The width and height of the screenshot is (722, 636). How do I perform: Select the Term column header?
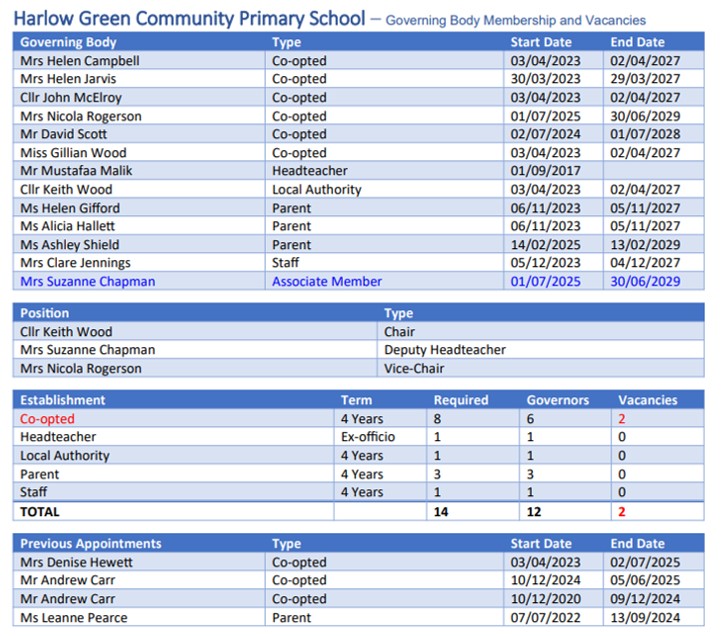coord(356,400)
